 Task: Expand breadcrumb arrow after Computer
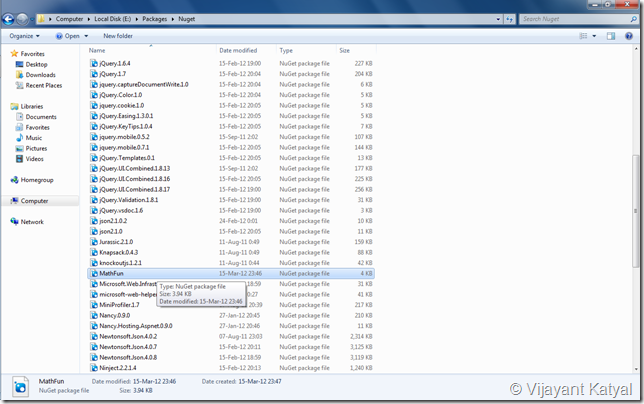point(89,19)
